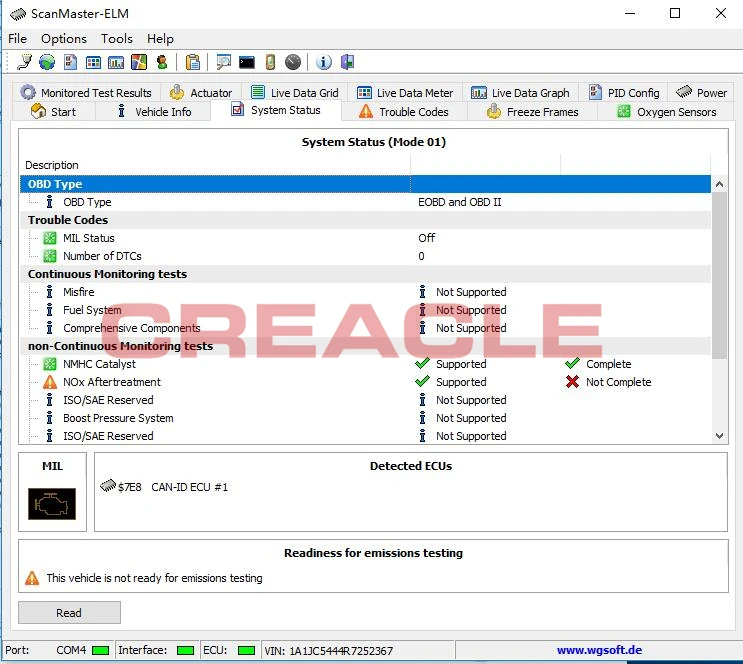Select the Comprehensive Components row
The image size is (743, 664).
365,328
